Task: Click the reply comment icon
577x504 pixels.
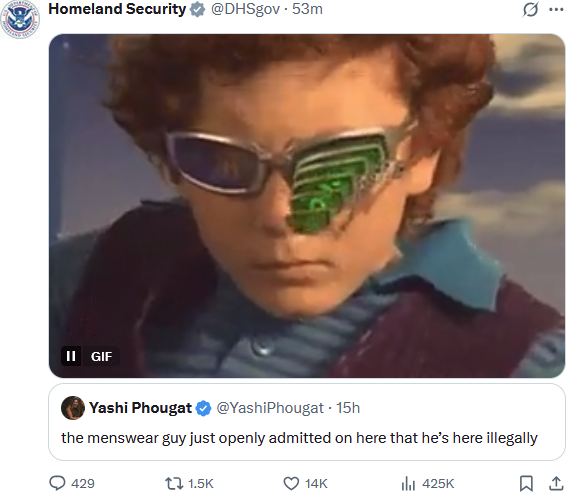Action: (57, 483)
